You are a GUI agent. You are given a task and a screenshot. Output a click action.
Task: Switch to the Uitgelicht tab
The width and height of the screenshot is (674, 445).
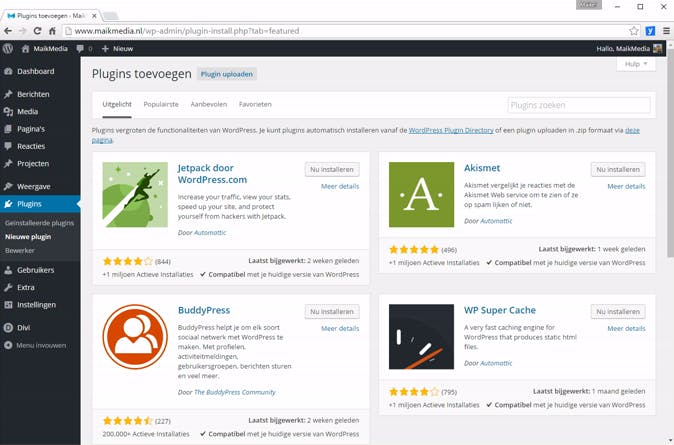(117, 104)
